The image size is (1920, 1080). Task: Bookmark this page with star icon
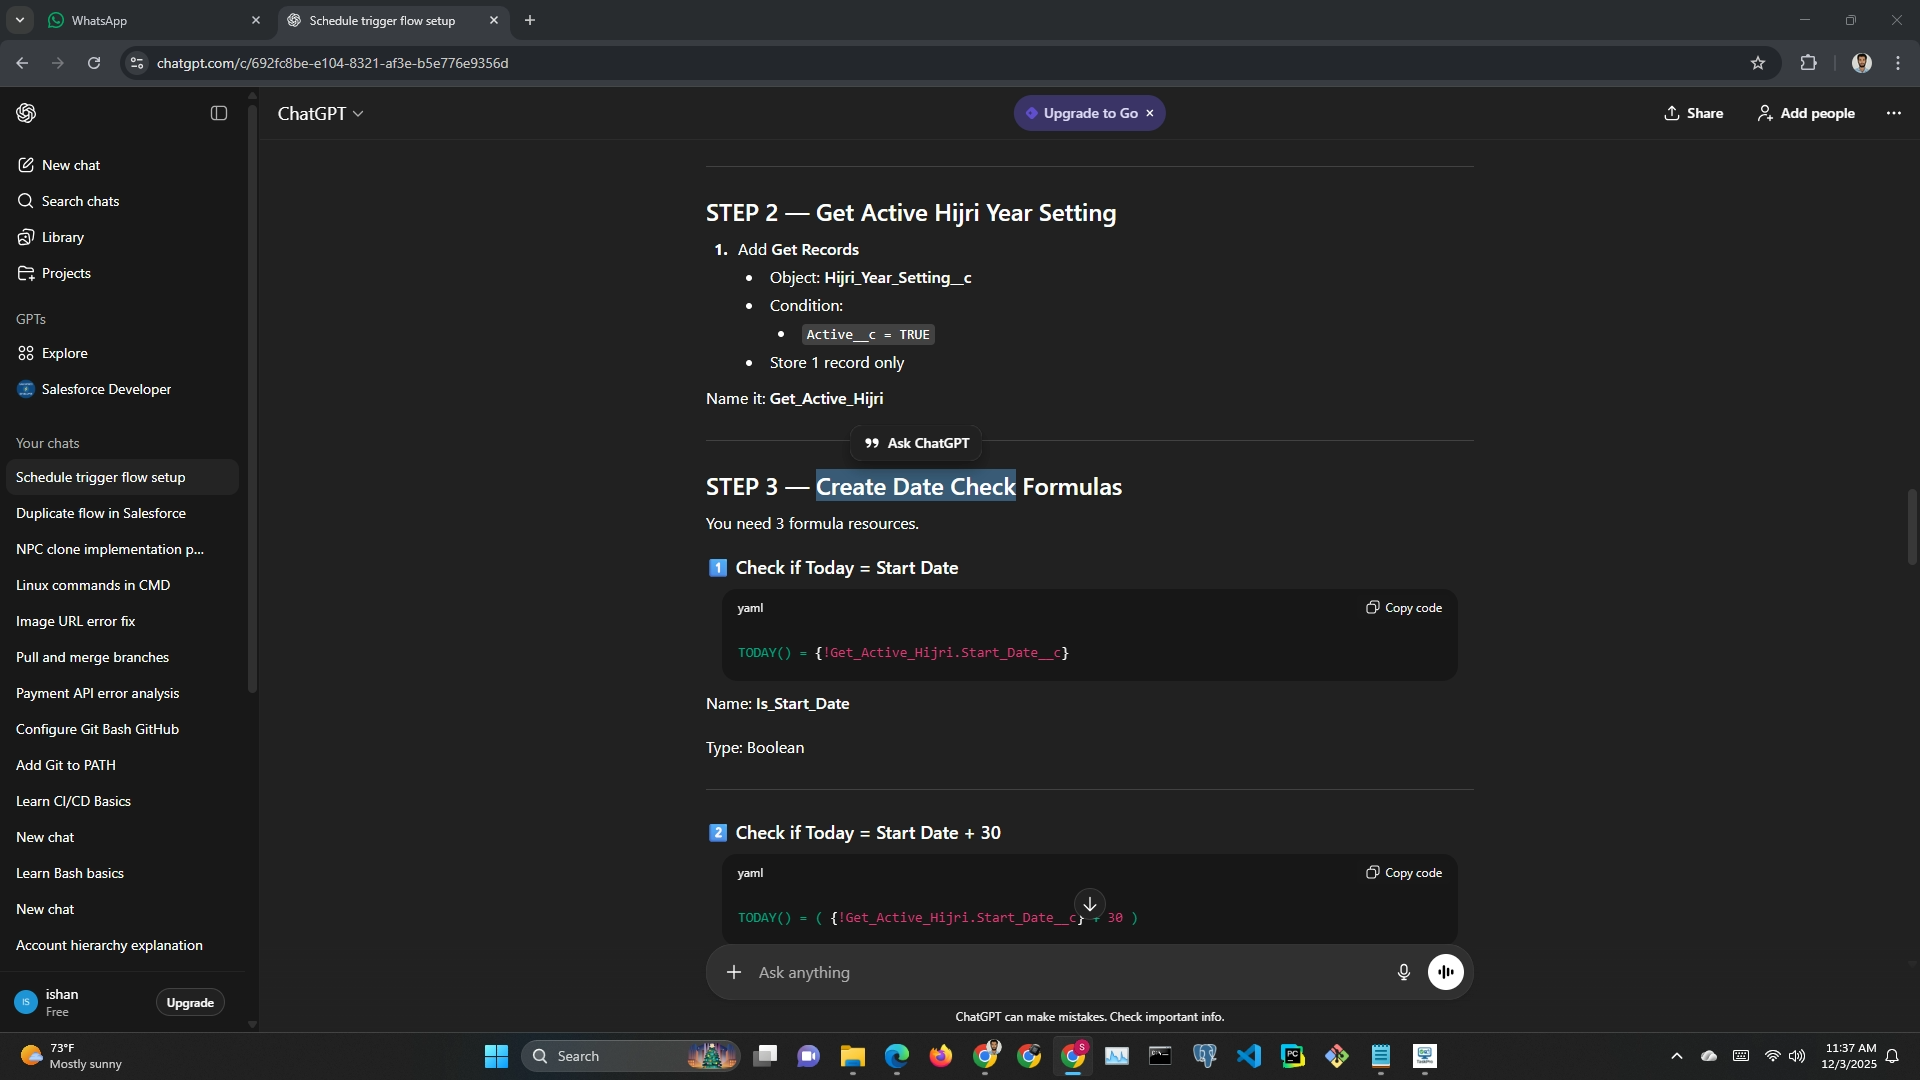click(x=1758, y=63)
